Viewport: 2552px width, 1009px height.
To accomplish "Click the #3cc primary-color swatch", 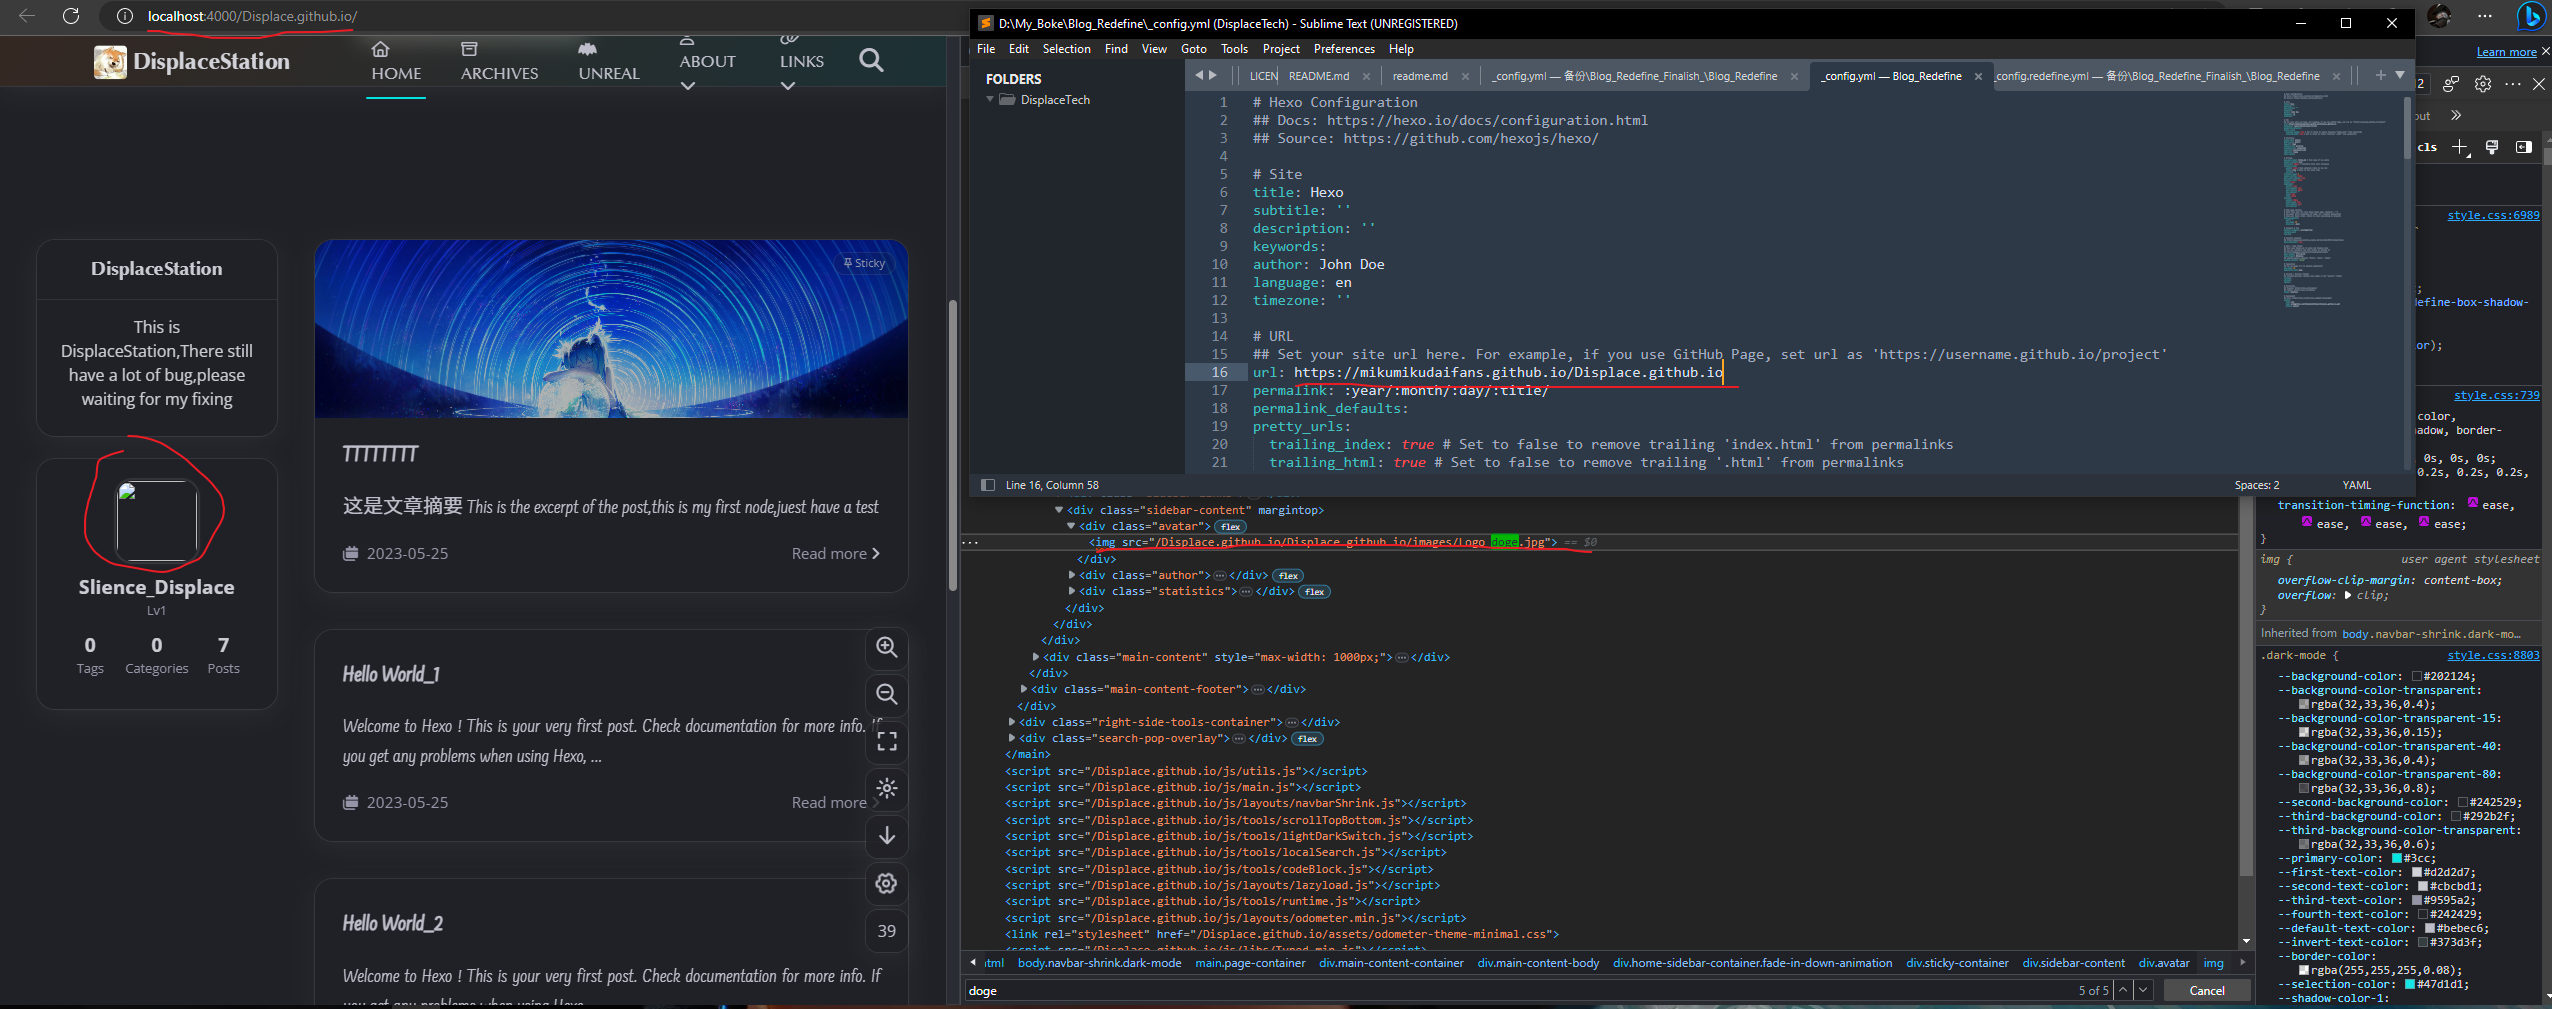I will pos(2396,859).
